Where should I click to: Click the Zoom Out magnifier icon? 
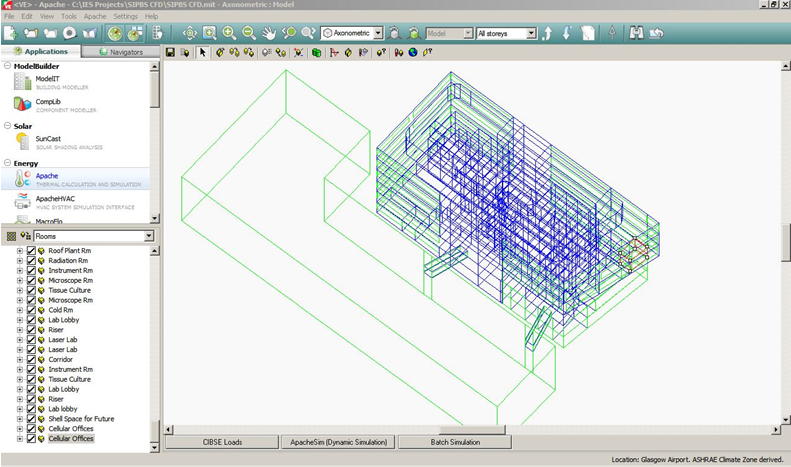point(248,34)
